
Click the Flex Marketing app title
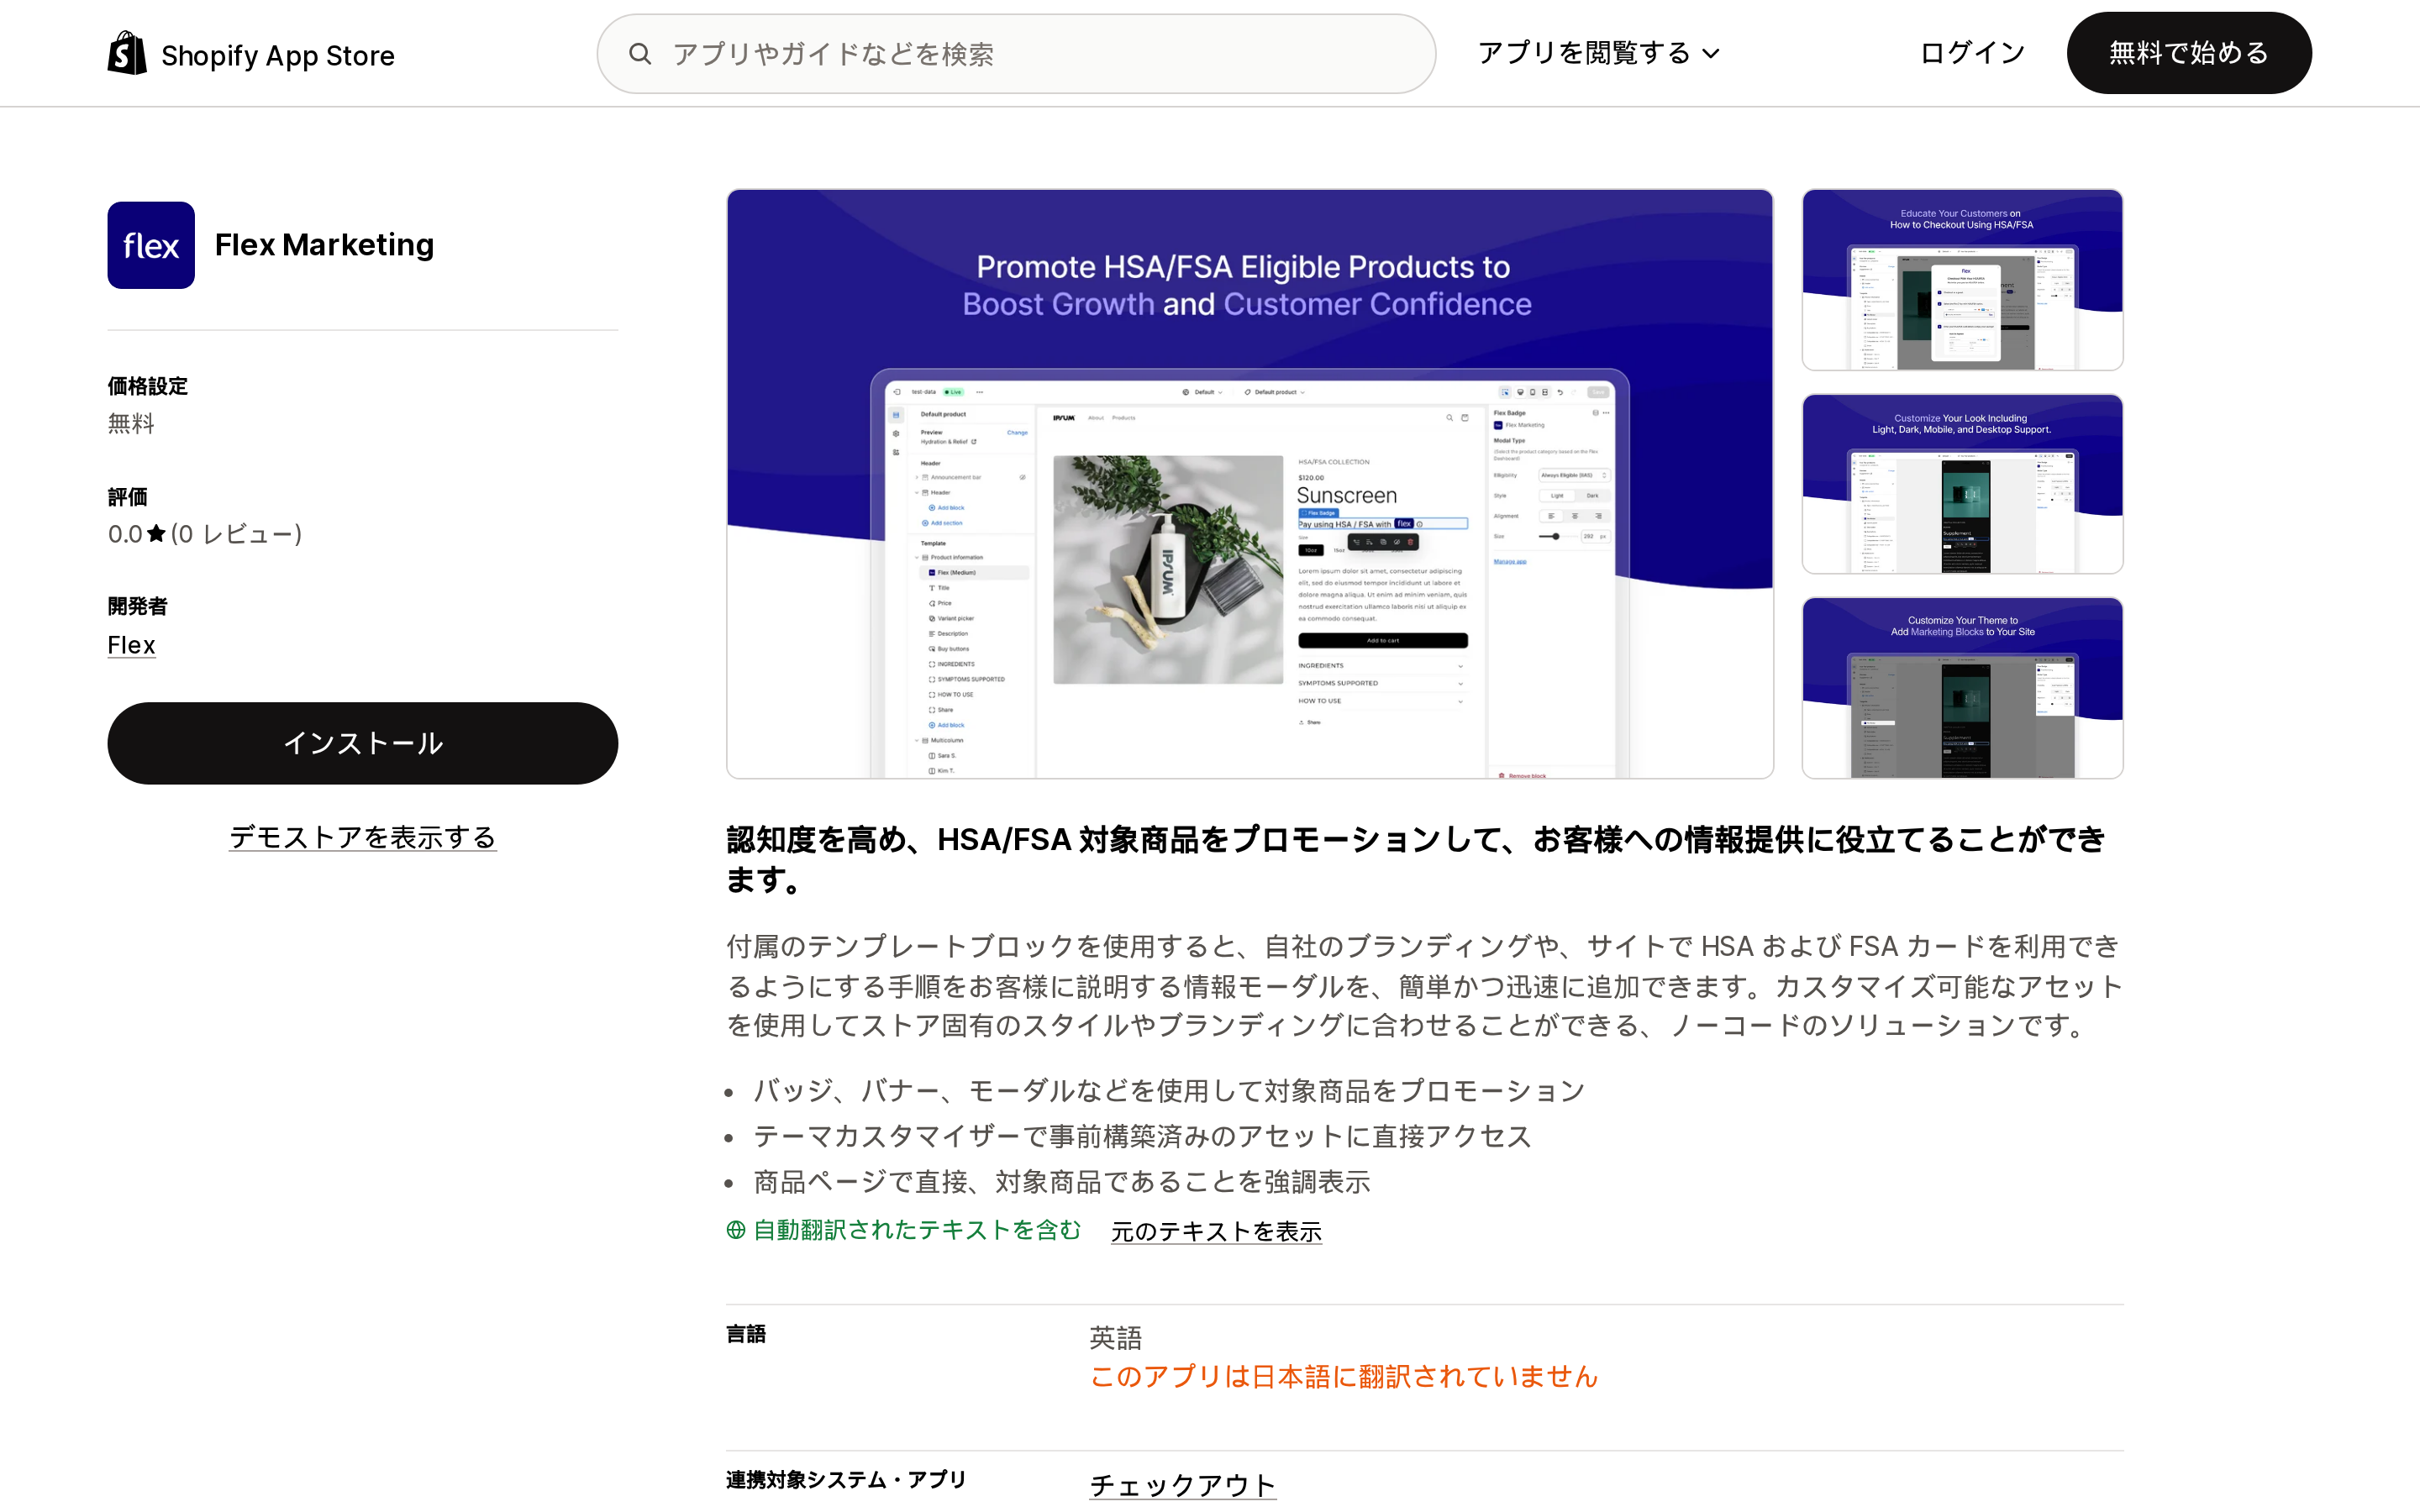(x=324, y=245)
